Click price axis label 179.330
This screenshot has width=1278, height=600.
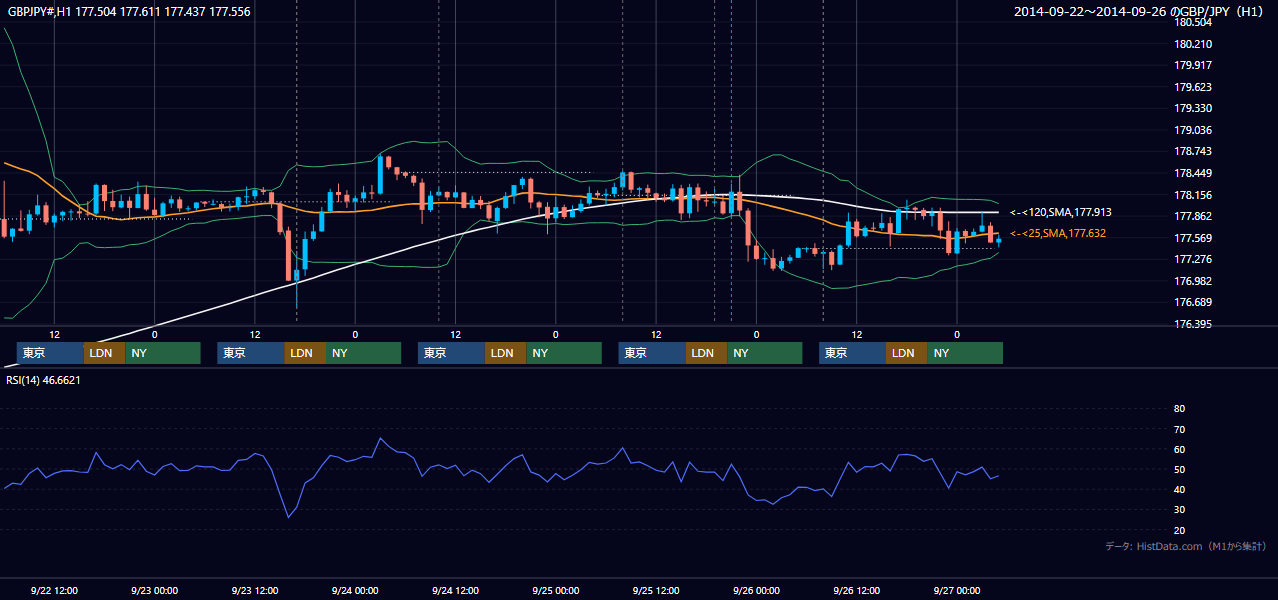point(1193,108)
